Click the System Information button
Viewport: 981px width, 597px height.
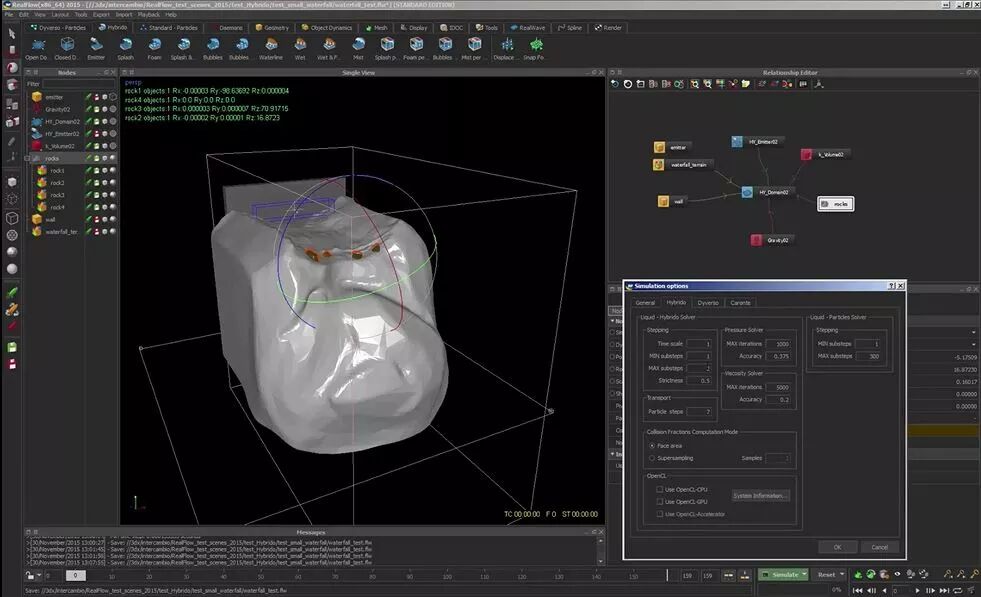760,496
